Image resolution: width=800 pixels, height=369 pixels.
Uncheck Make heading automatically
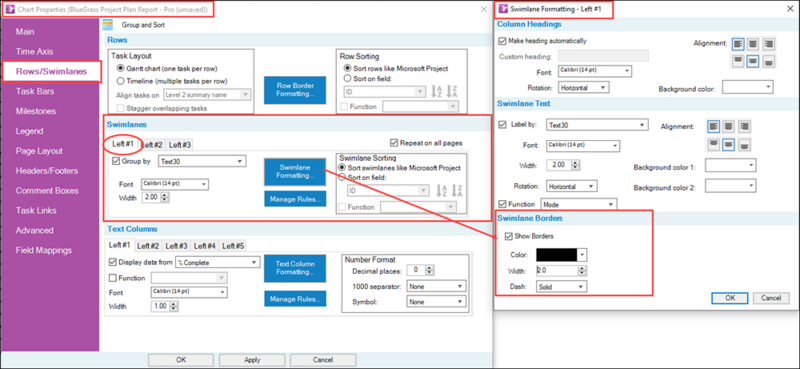503,41
